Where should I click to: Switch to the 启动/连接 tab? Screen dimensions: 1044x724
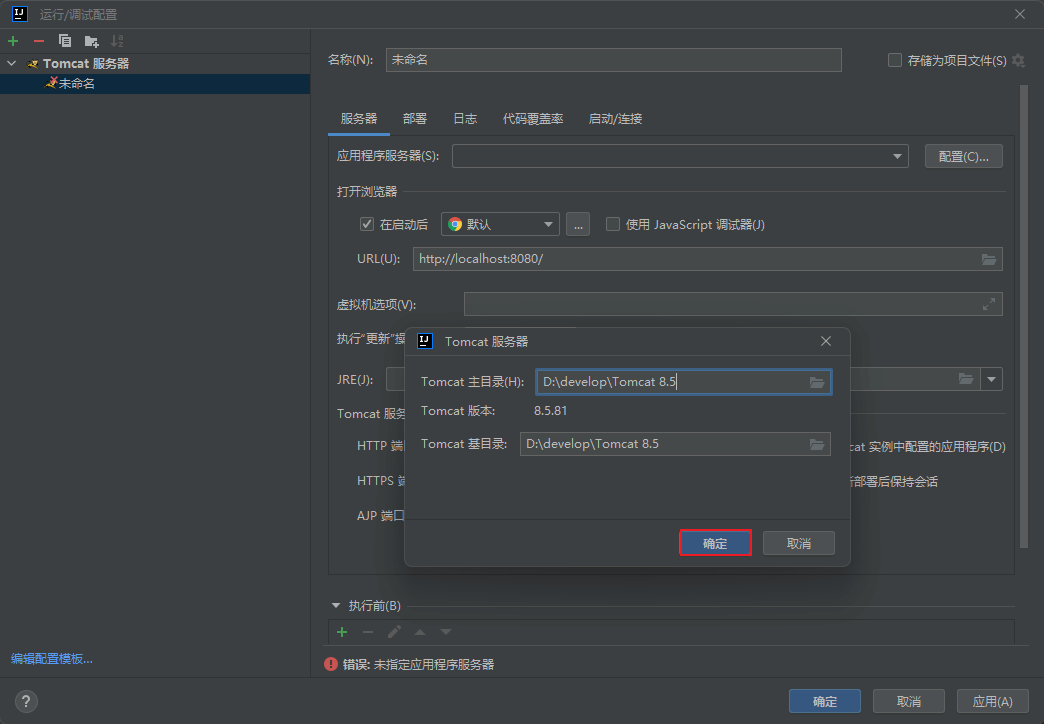[615, 119]
